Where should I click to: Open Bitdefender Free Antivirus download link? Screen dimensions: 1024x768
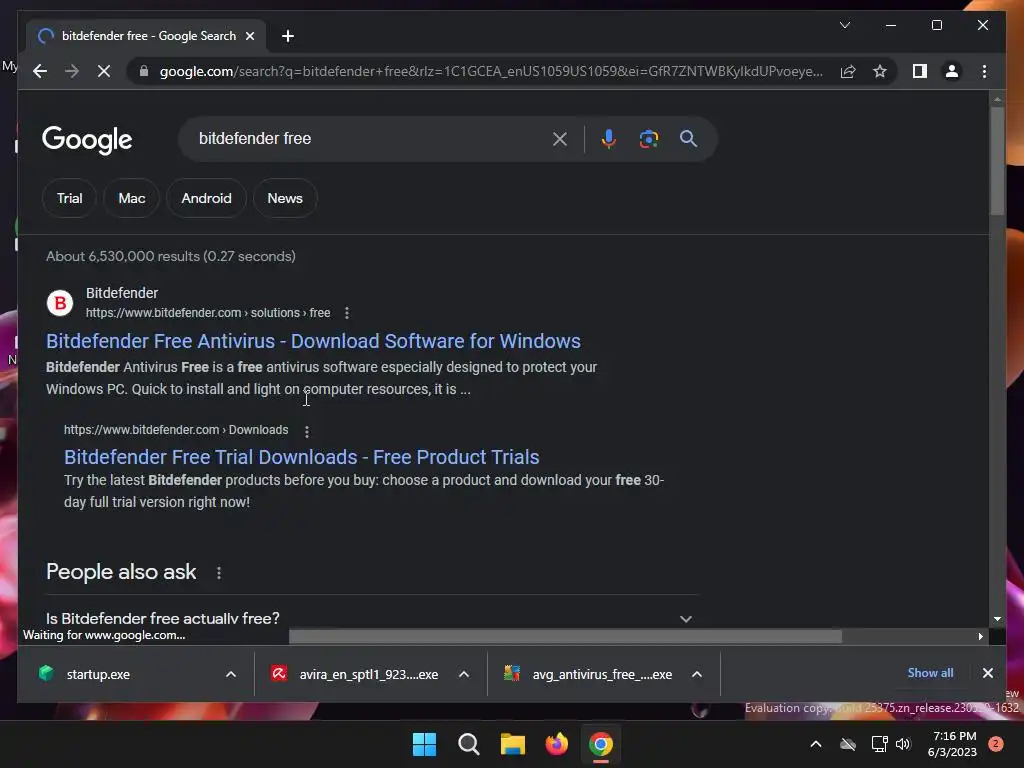tap(313, 341)
